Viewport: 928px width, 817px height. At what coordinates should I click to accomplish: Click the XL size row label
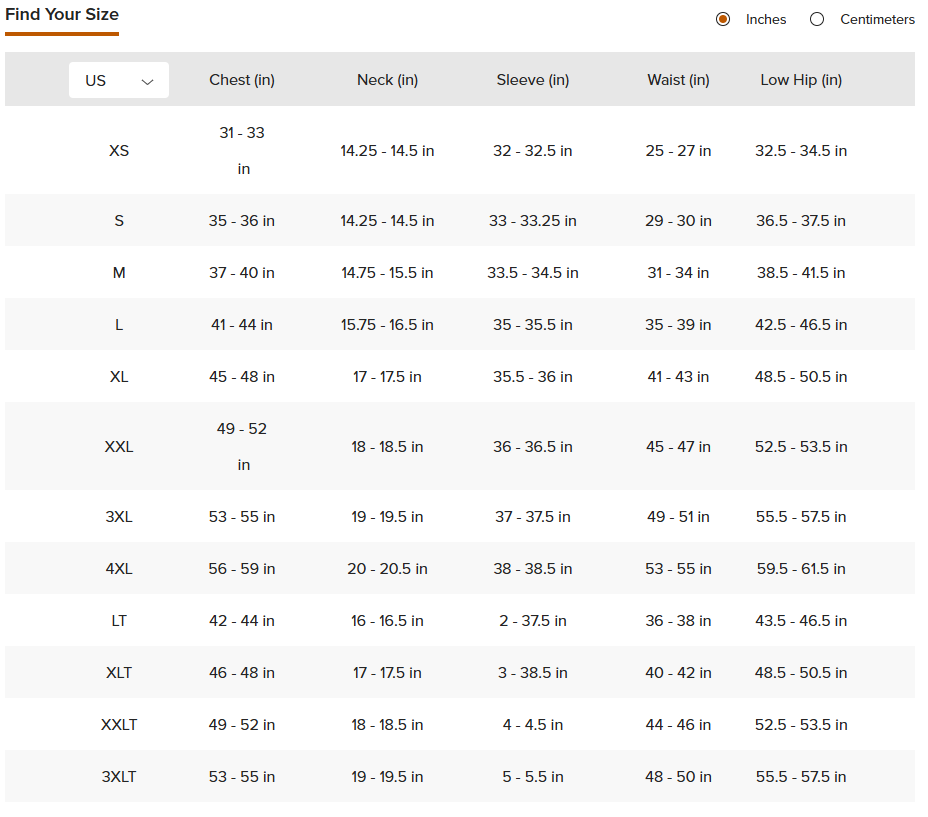(119, 377)
